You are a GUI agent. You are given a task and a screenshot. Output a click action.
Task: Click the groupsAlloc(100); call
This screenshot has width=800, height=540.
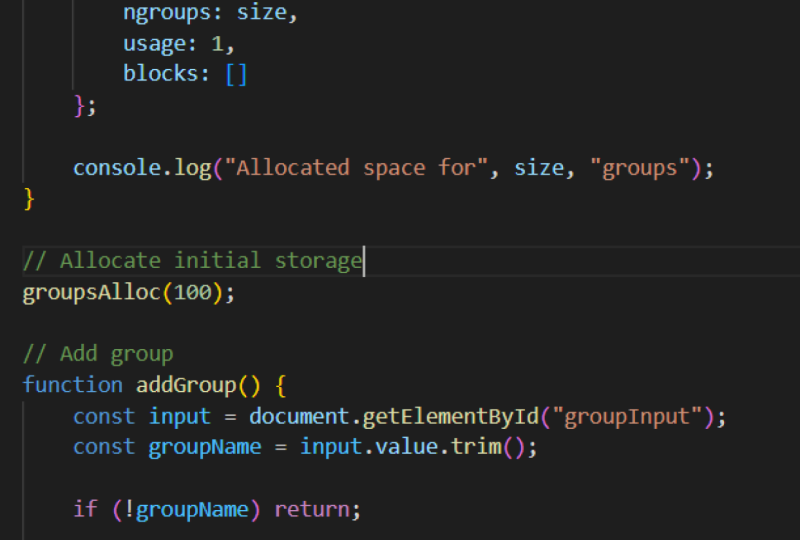129,293
